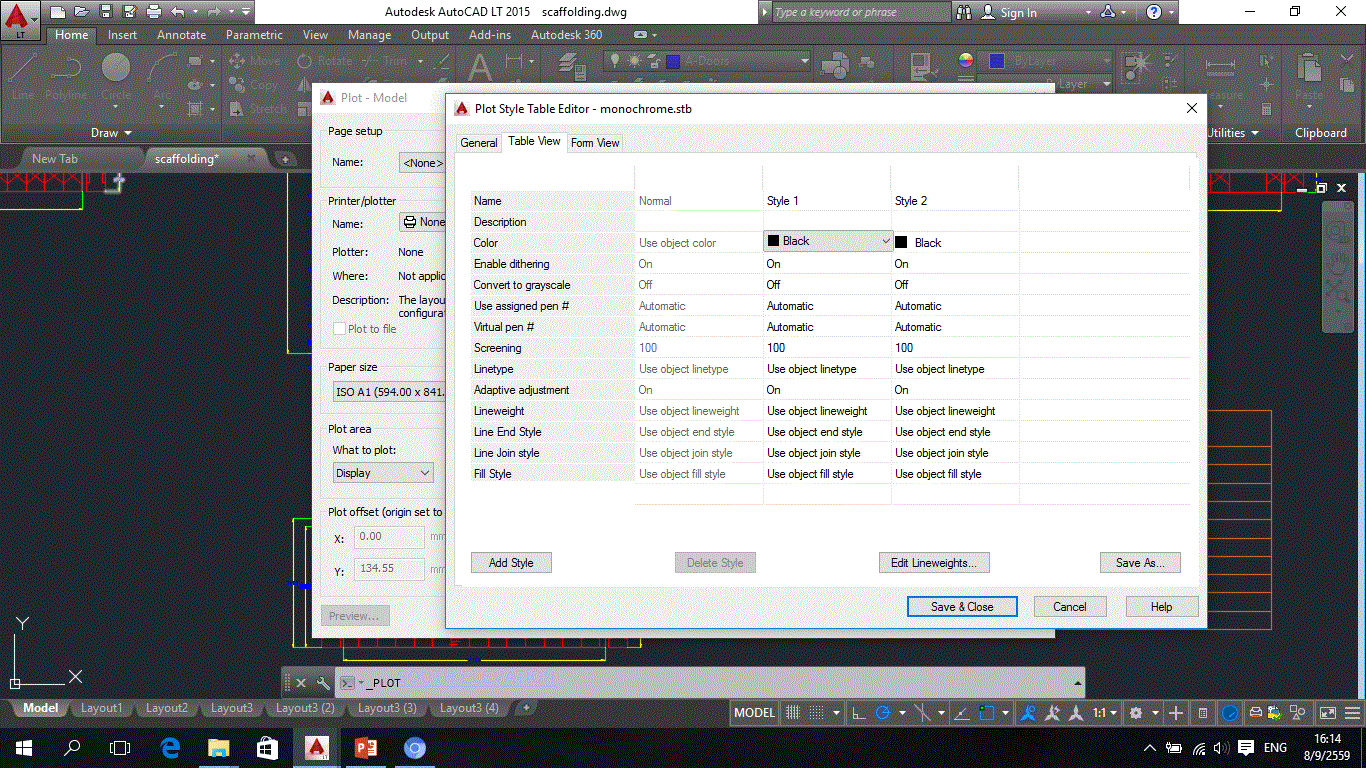Image resolution: width=1366 pixels, height=768 pixels.
Task: Click the Help button in editor
Action: pos(1161,606)
